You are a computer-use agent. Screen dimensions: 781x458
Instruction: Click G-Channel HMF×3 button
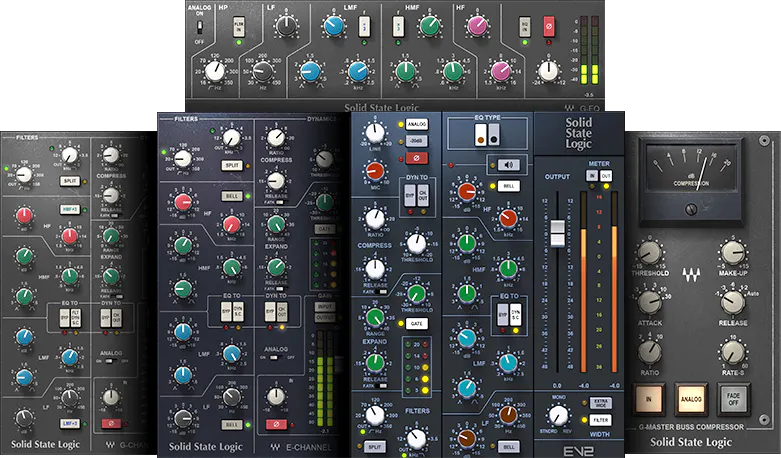(x=70, y=210)
